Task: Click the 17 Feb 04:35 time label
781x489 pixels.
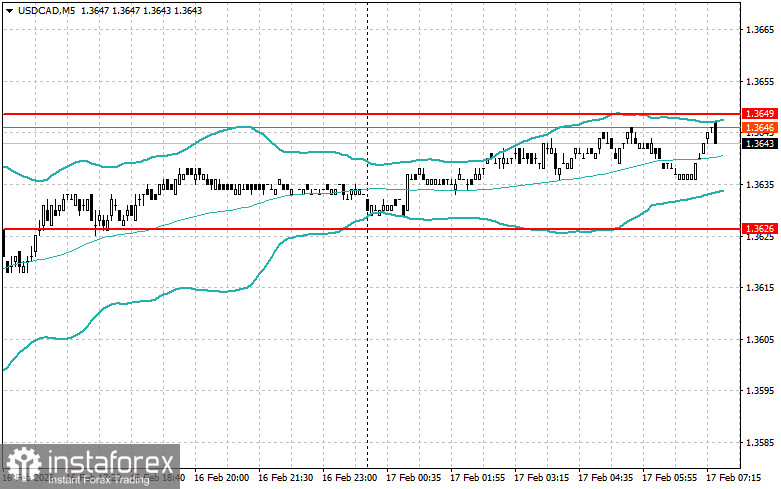Action: [x=606, y=478]
